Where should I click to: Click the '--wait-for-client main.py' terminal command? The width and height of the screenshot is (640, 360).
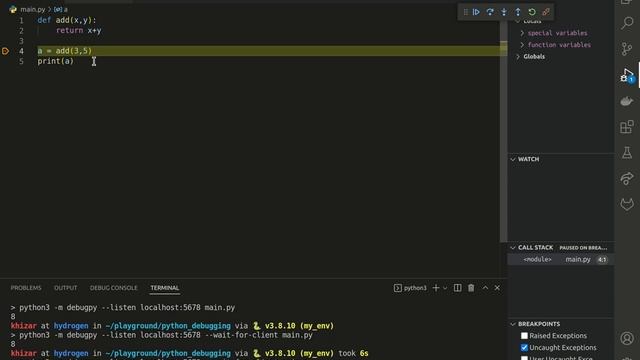tap(259, 335)
